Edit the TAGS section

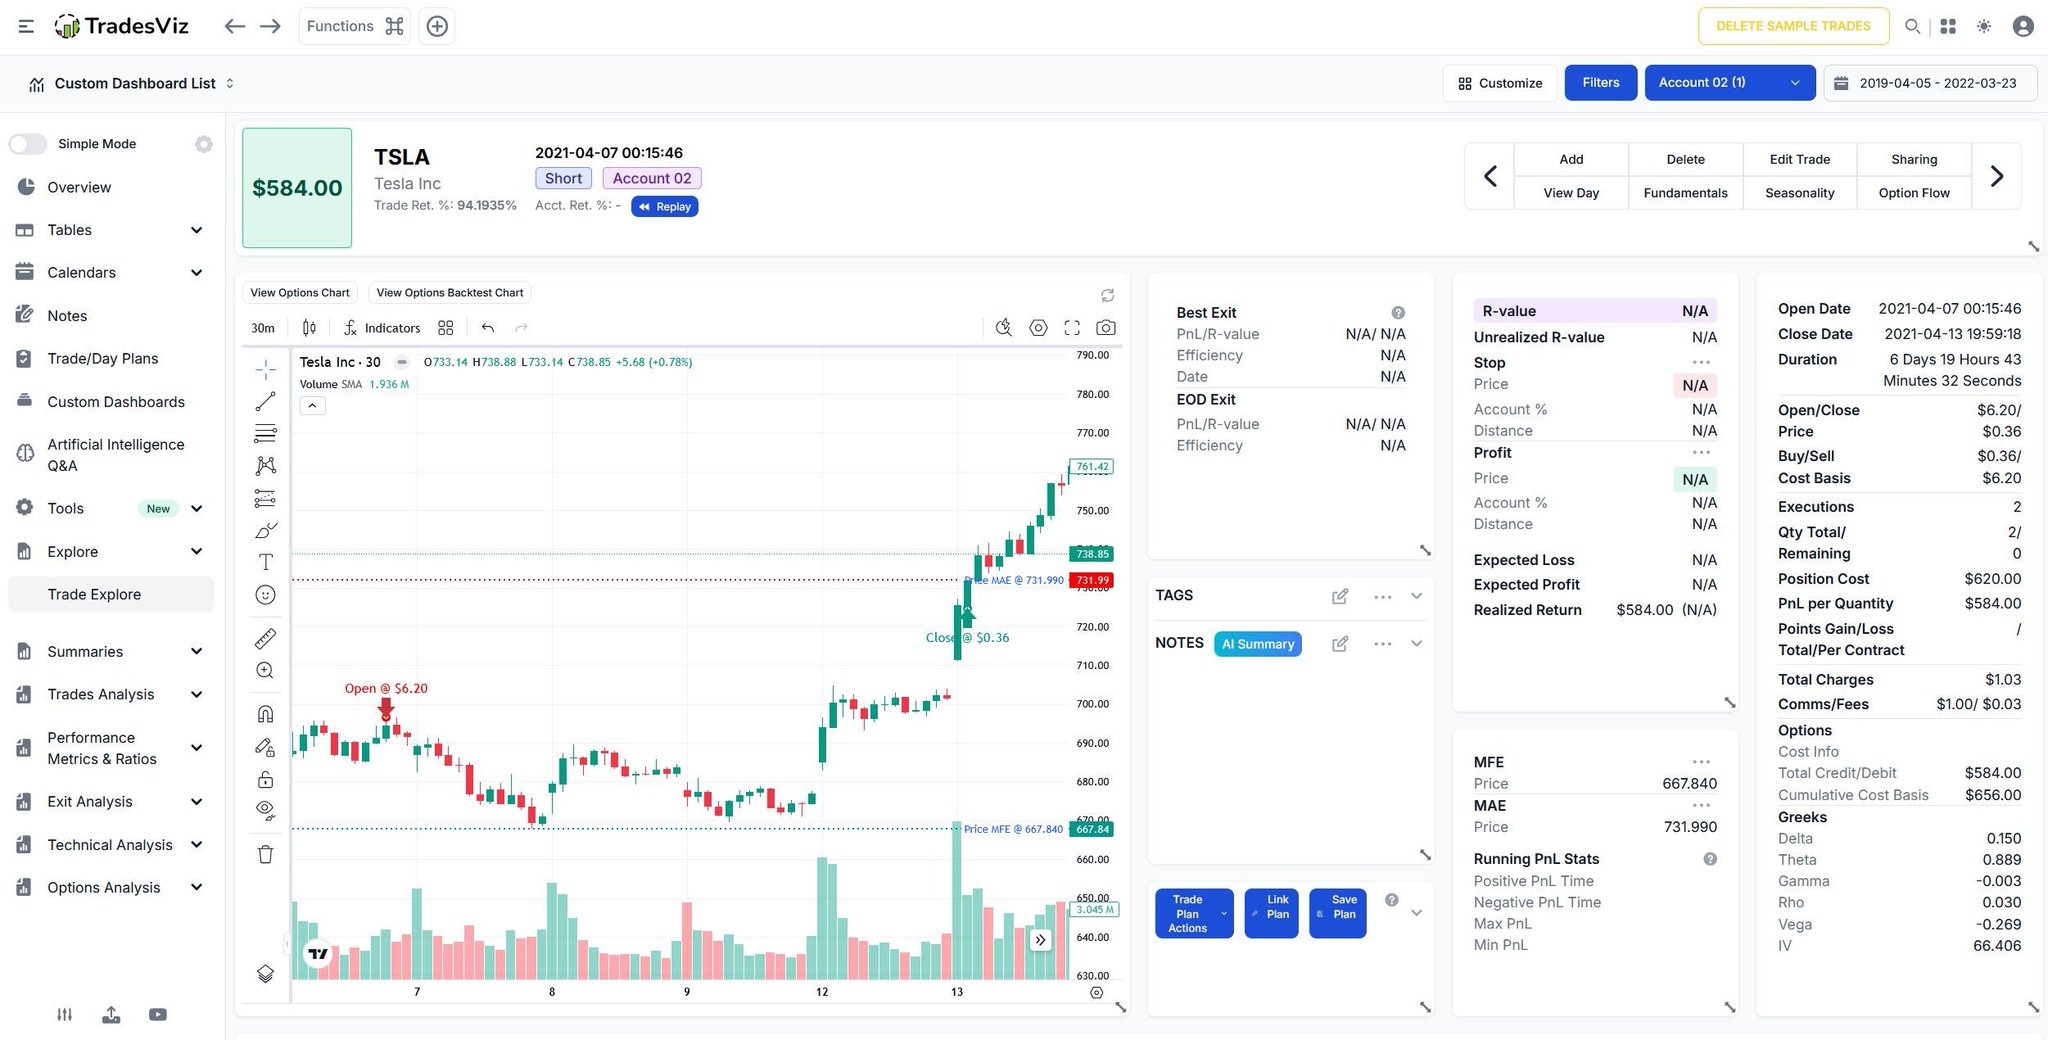point(1340,596)
